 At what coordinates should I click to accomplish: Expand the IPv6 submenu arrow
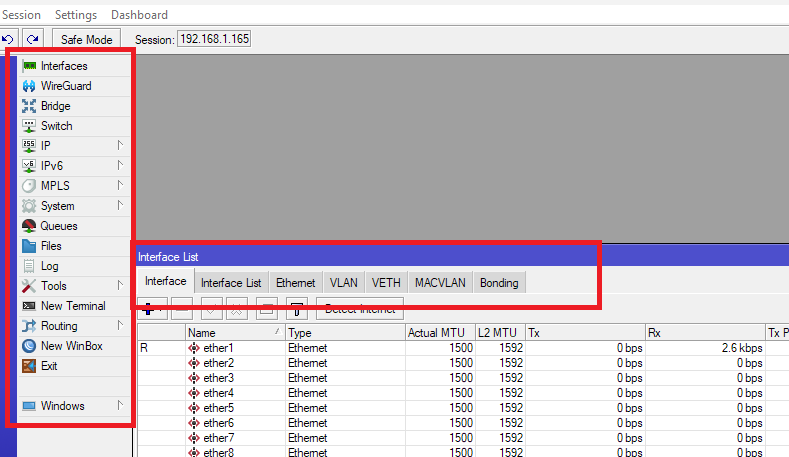click(x=120, y=166)
